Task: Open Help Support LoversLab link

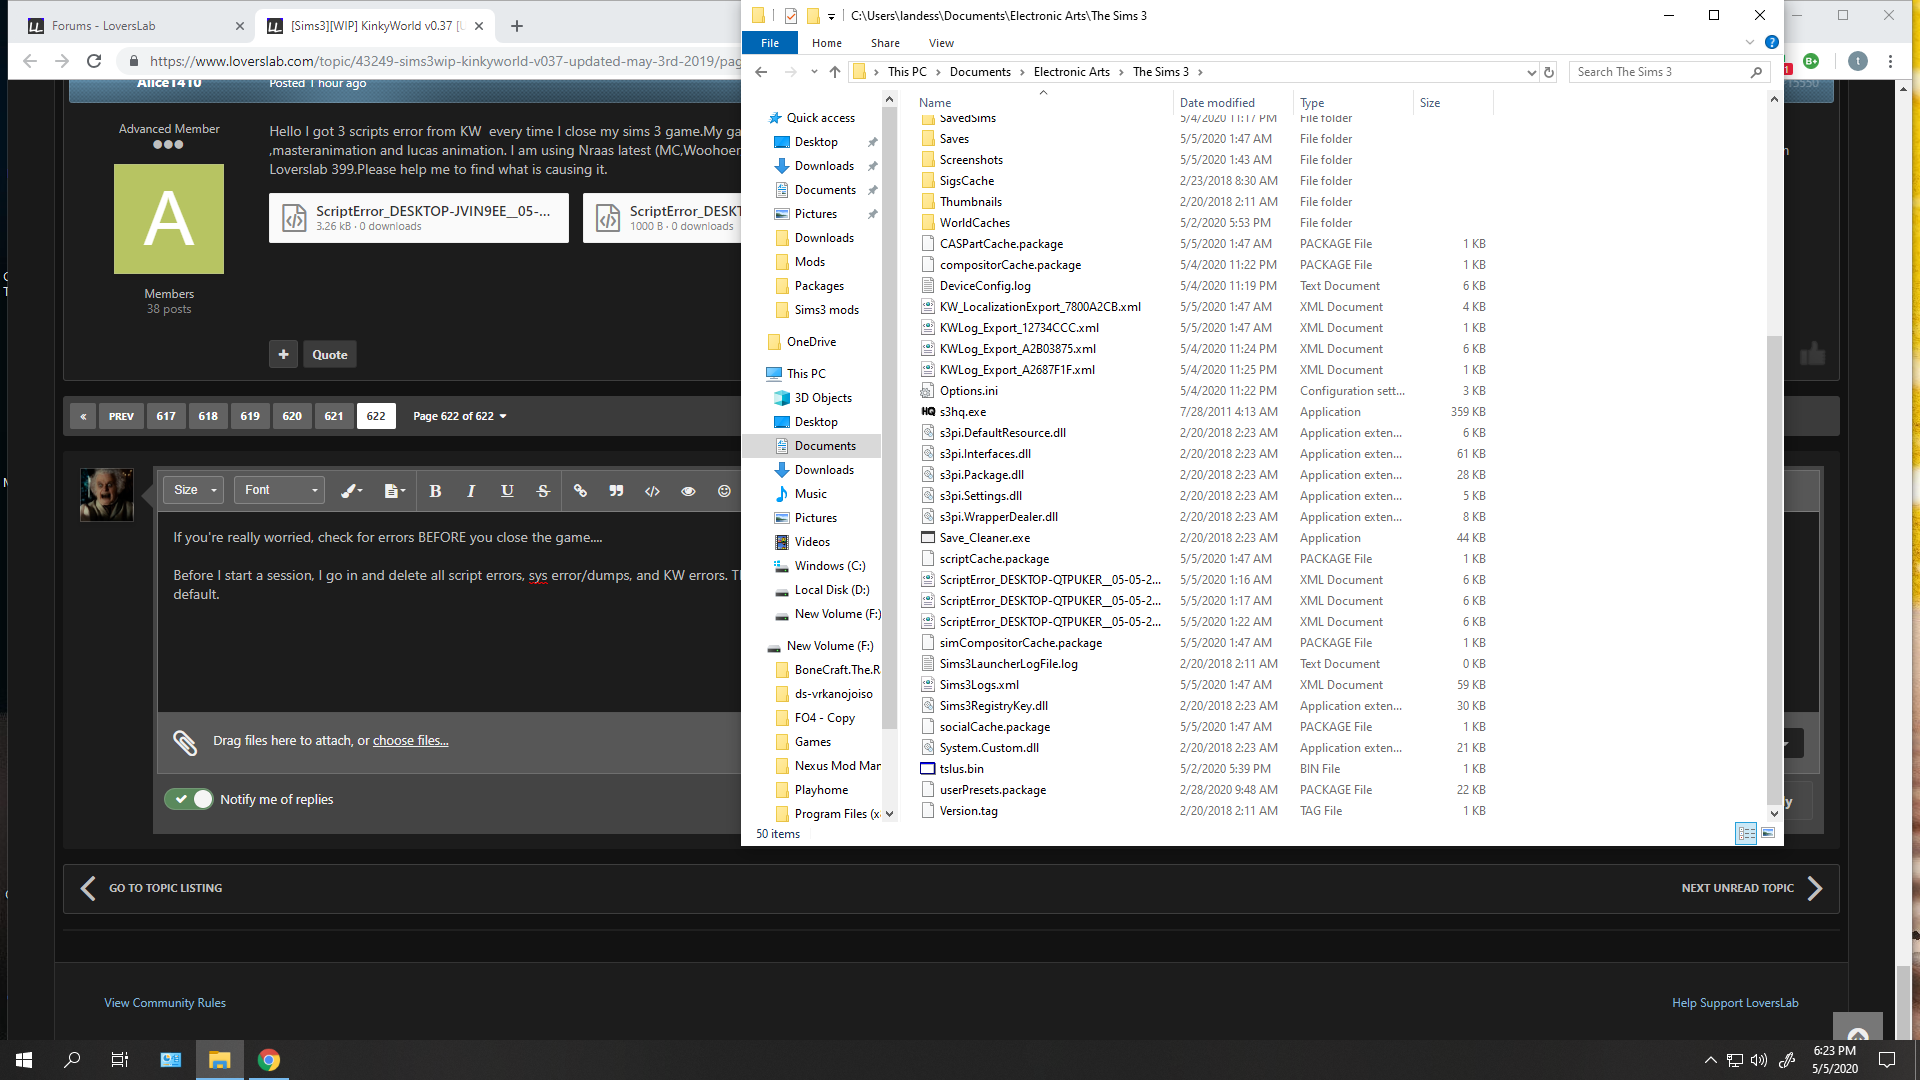Action: point(1735,1003)
